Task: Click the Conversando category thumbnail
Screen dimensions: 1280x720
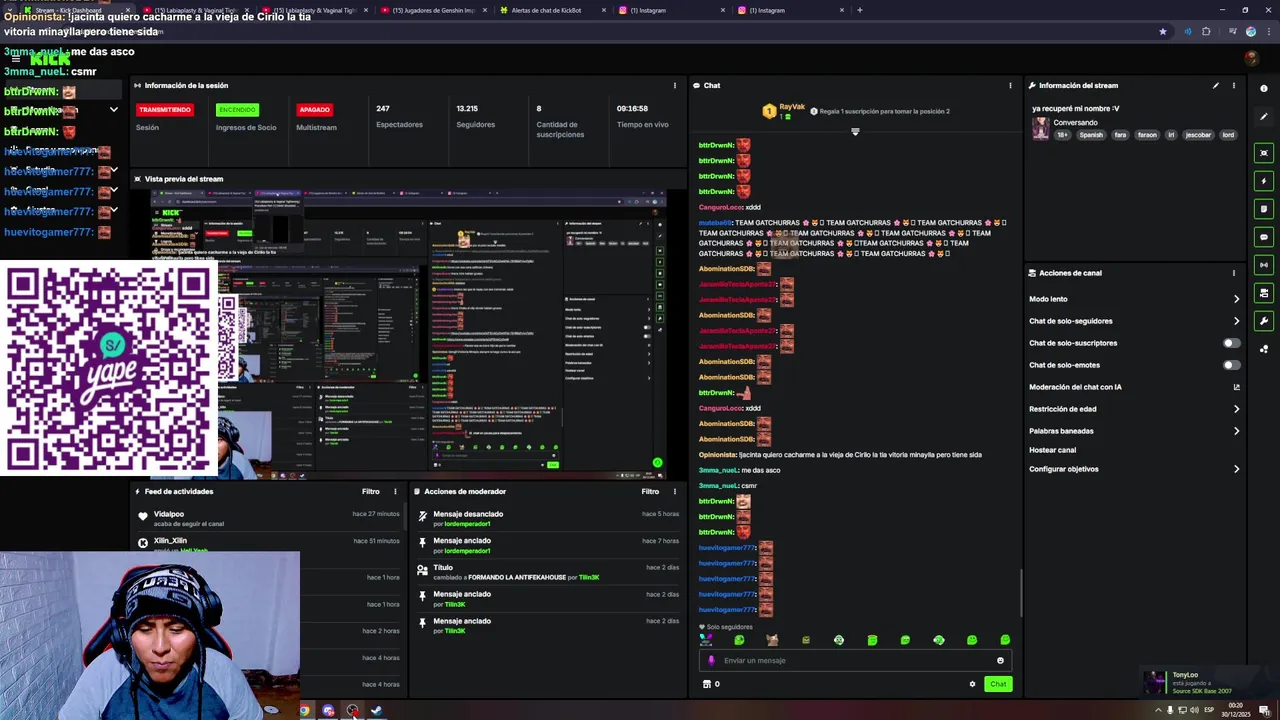Action: coord(1041,128)
